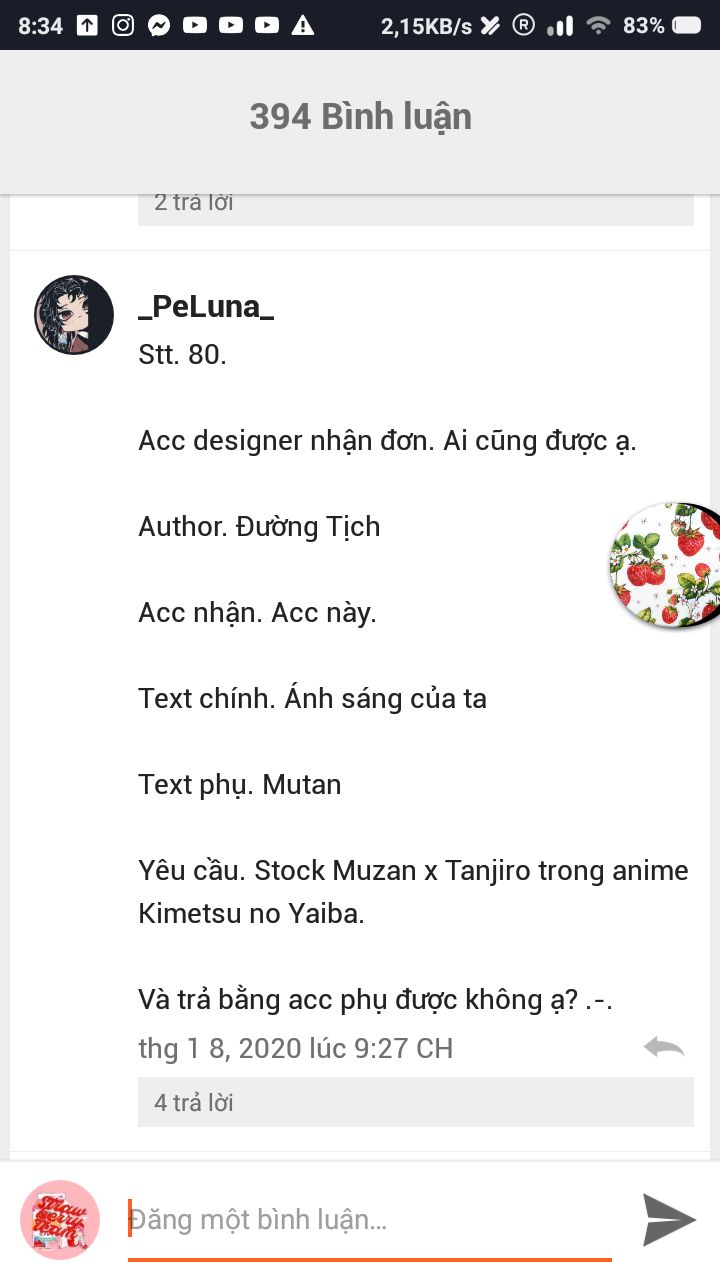Expand the "4 trả lời" replies
This screenshot has width=720, height=1280.
tap(416, 1102)
